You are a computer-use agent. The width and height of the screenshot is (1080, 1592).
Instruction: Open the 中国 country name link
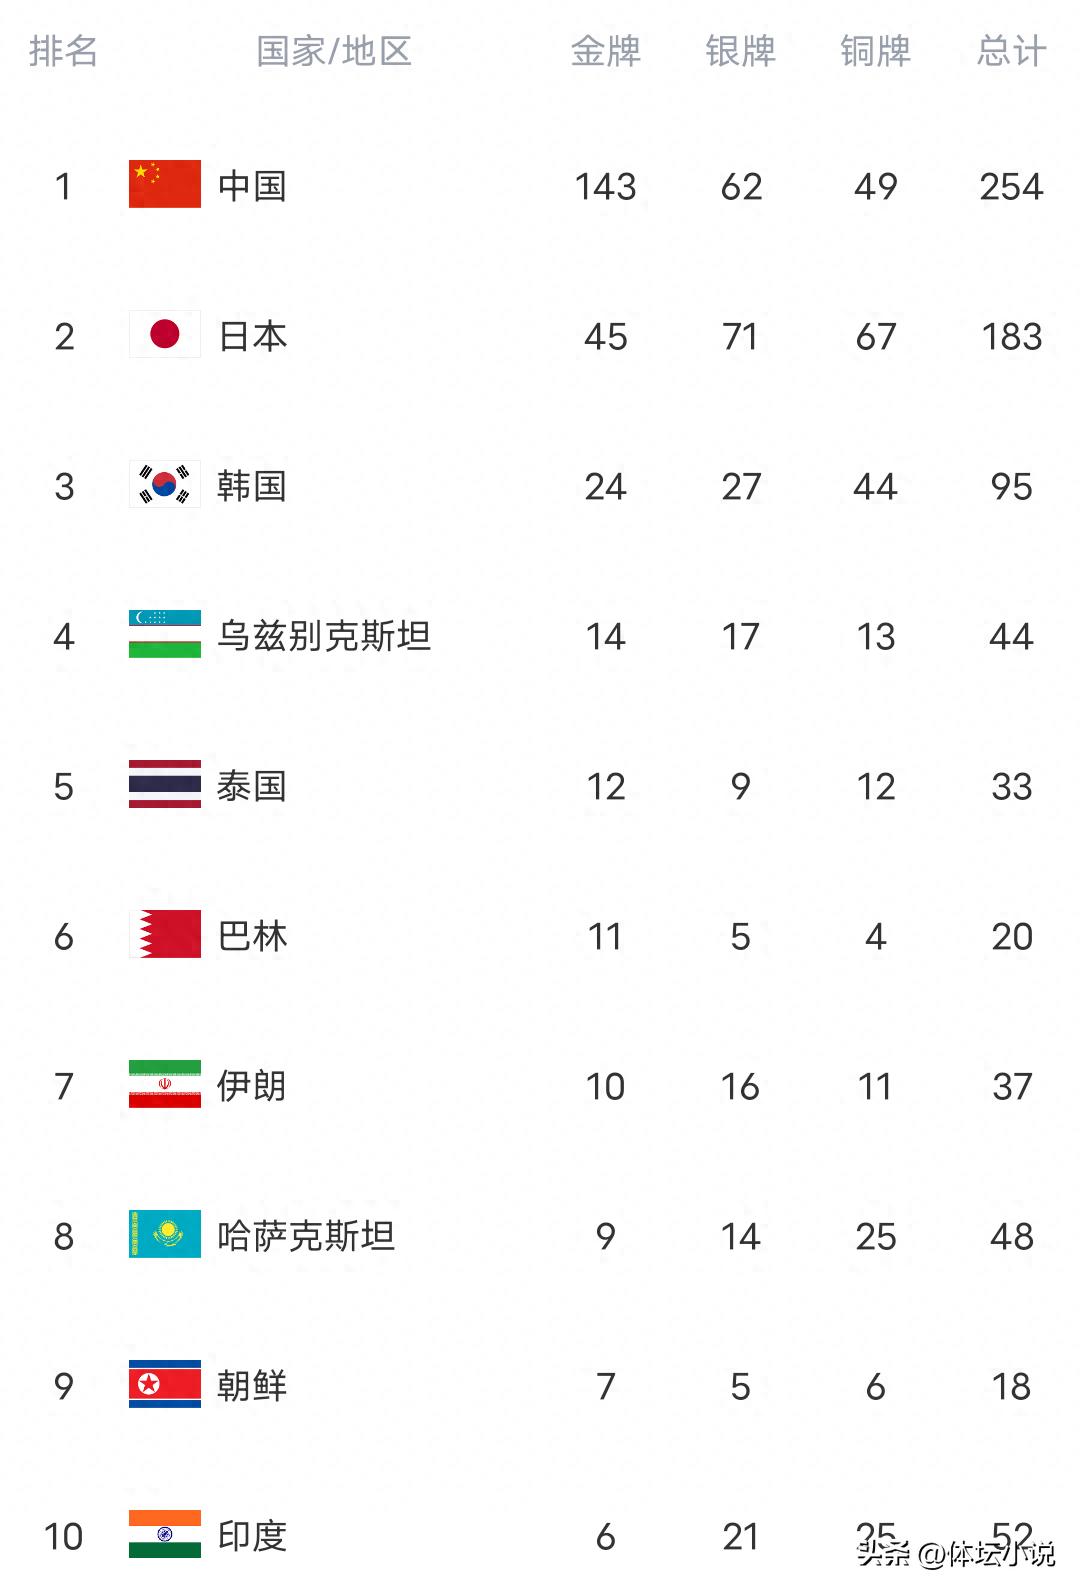[252, 186]
